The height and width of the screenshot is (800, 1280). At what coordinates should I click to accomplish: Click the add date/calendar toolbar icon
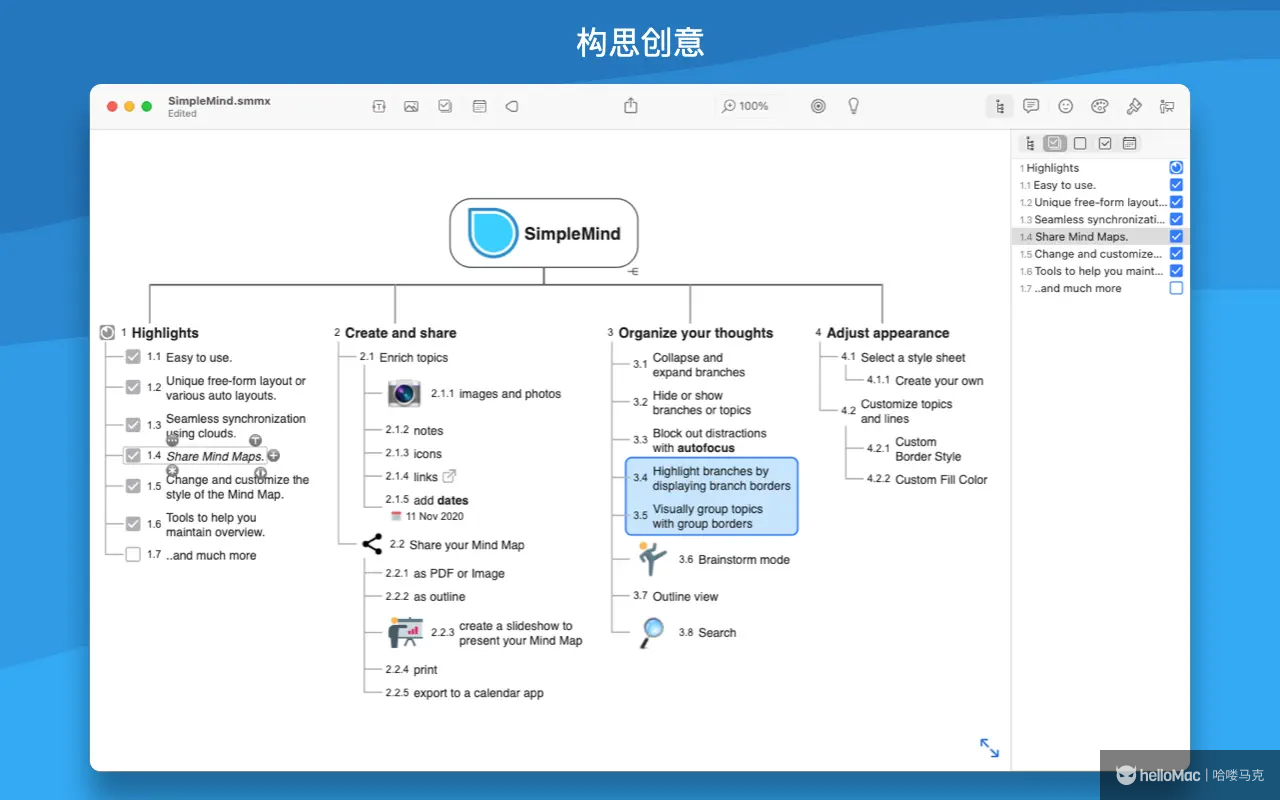[479, 106]
